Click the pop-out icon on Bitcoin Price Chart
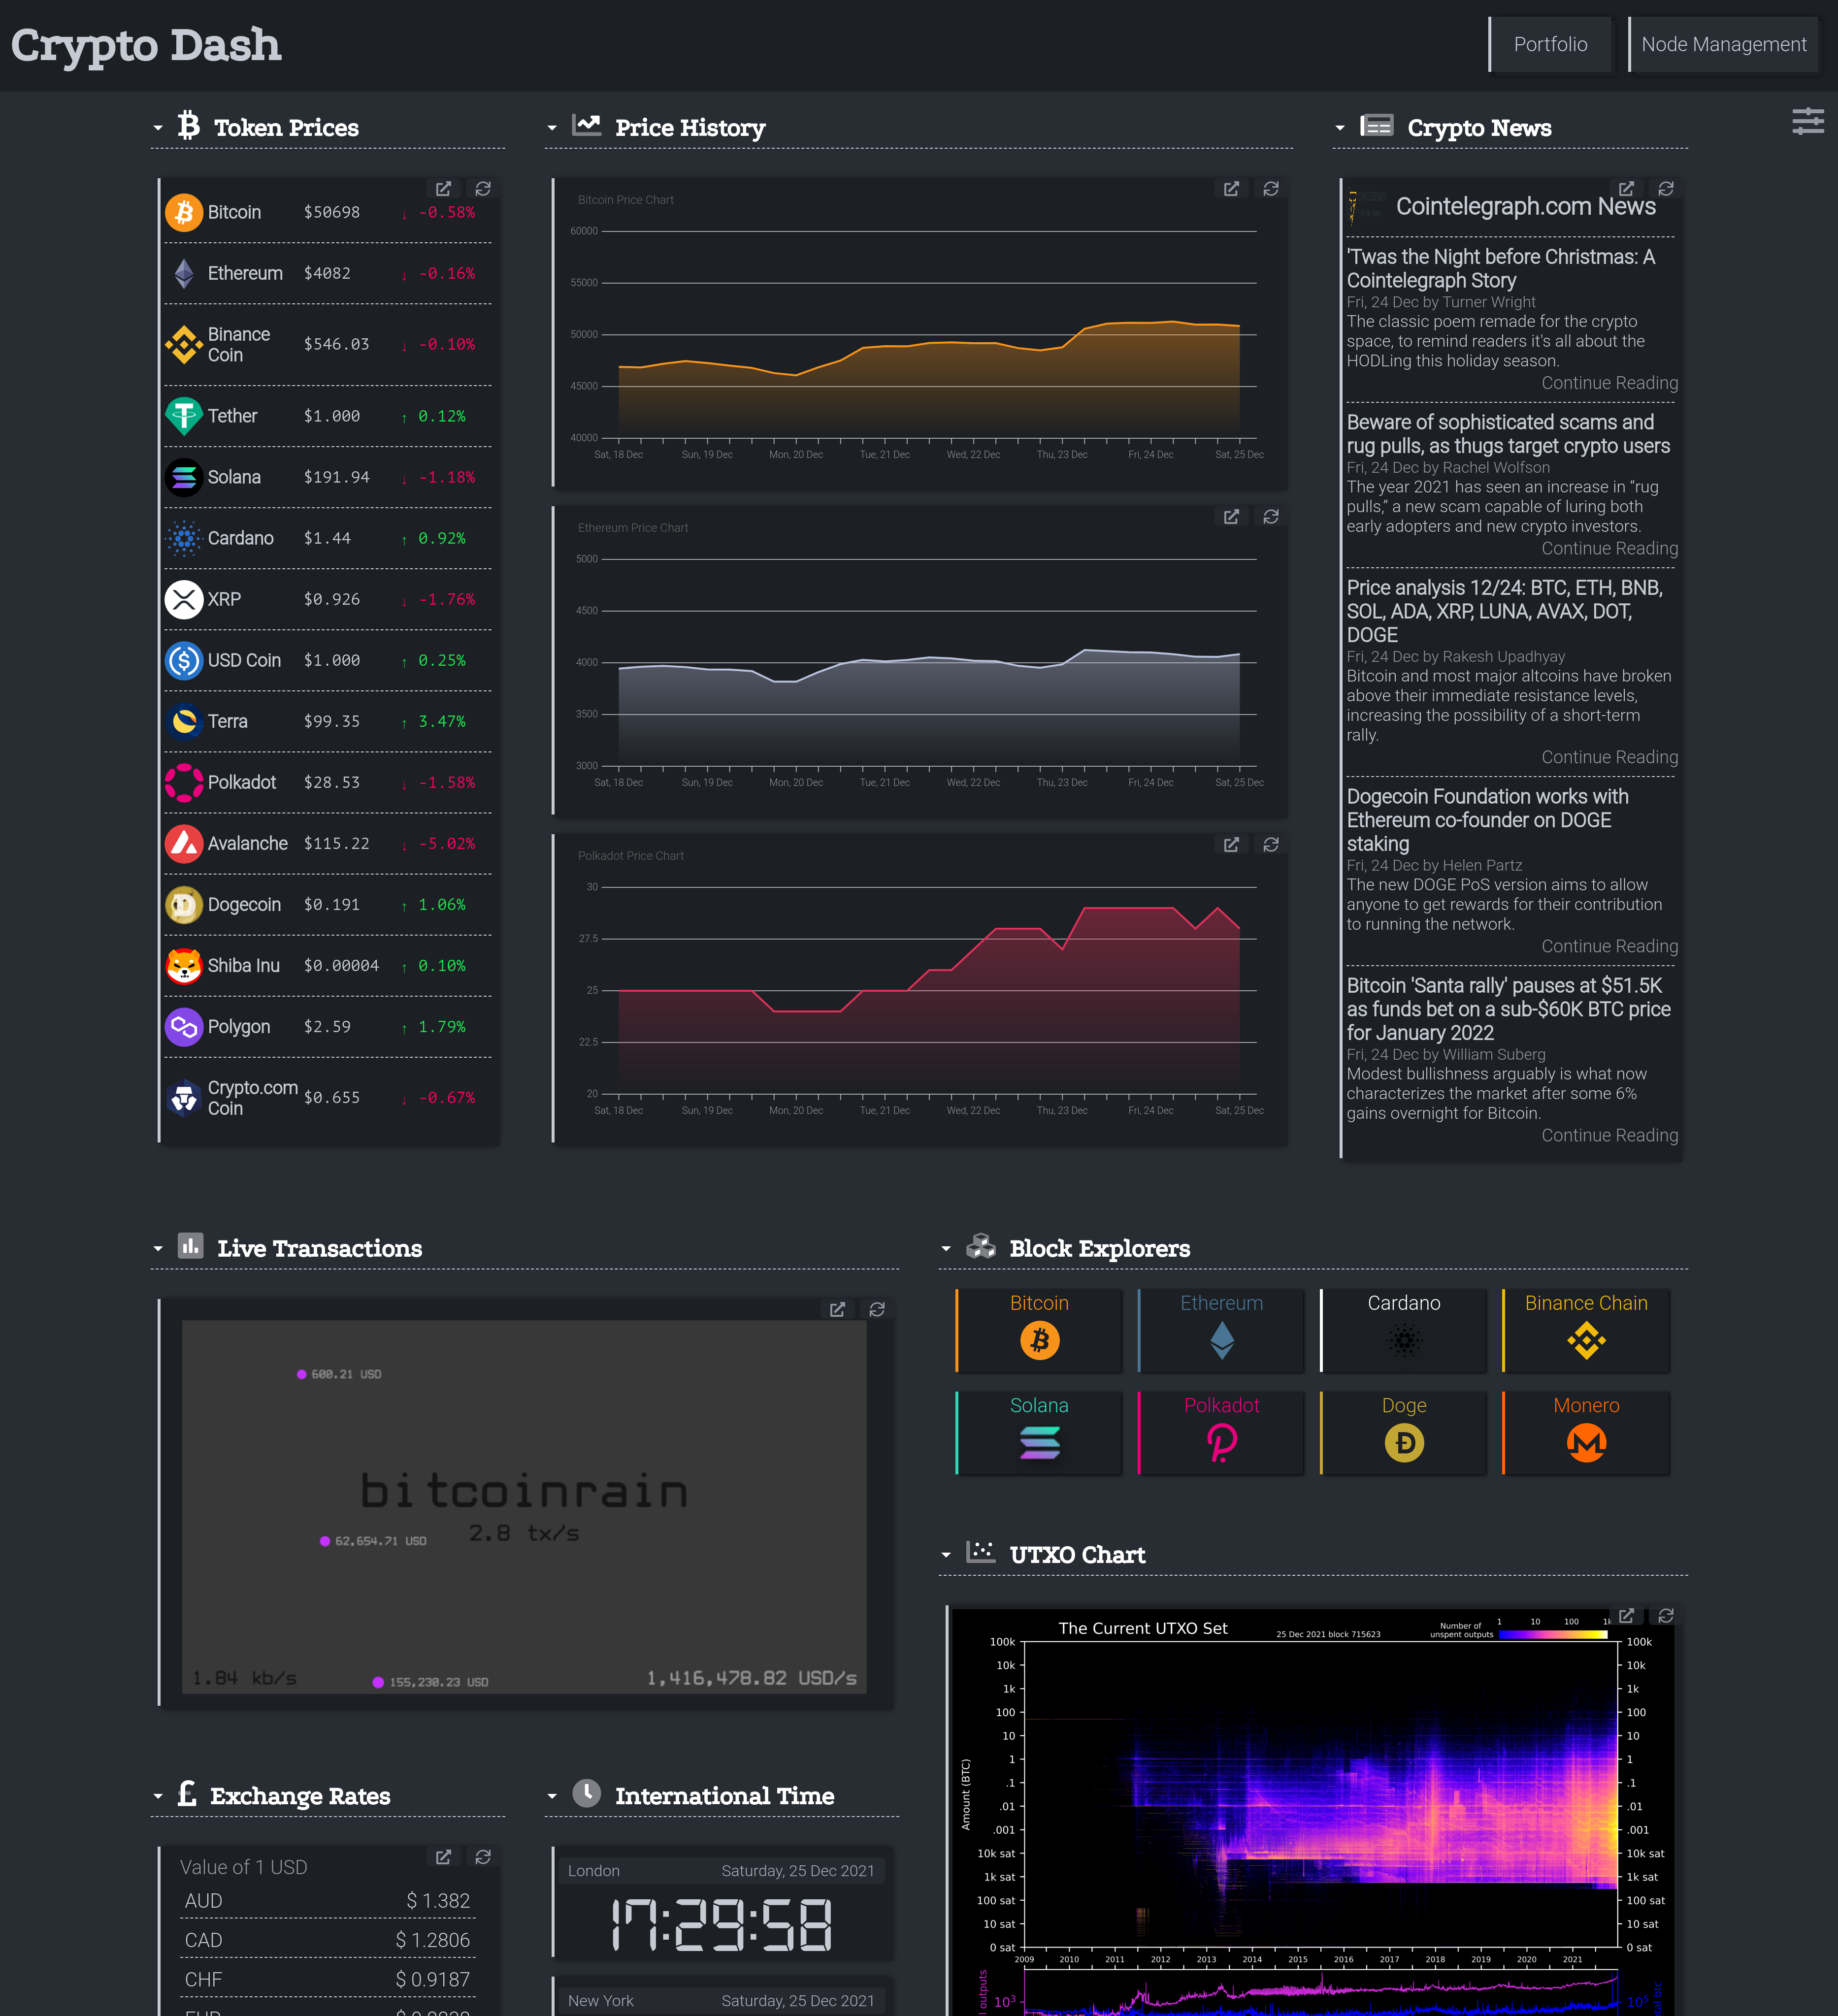The height and width of the screenshot is (2016, 1838). click(x=1231, y=189)
